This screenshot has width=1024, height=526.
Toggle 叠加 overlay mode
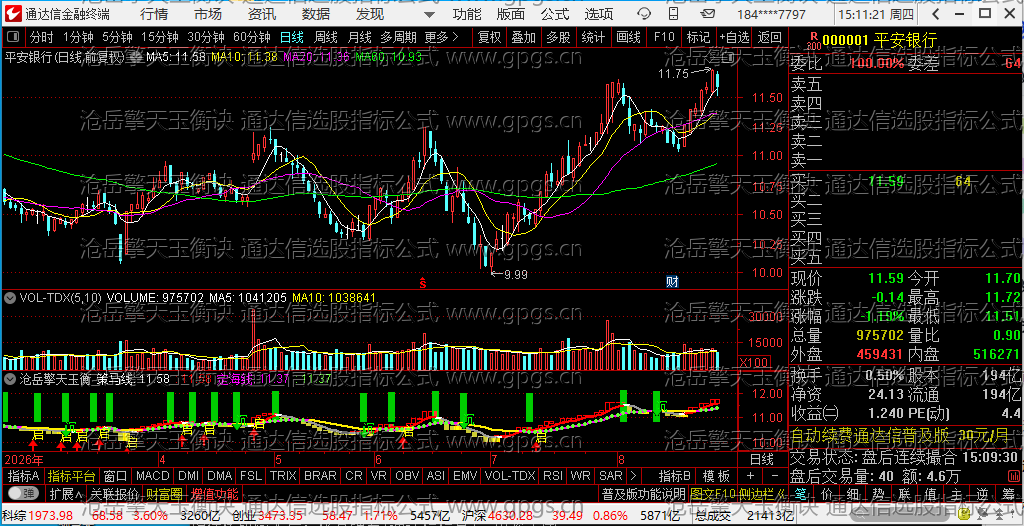523,37
